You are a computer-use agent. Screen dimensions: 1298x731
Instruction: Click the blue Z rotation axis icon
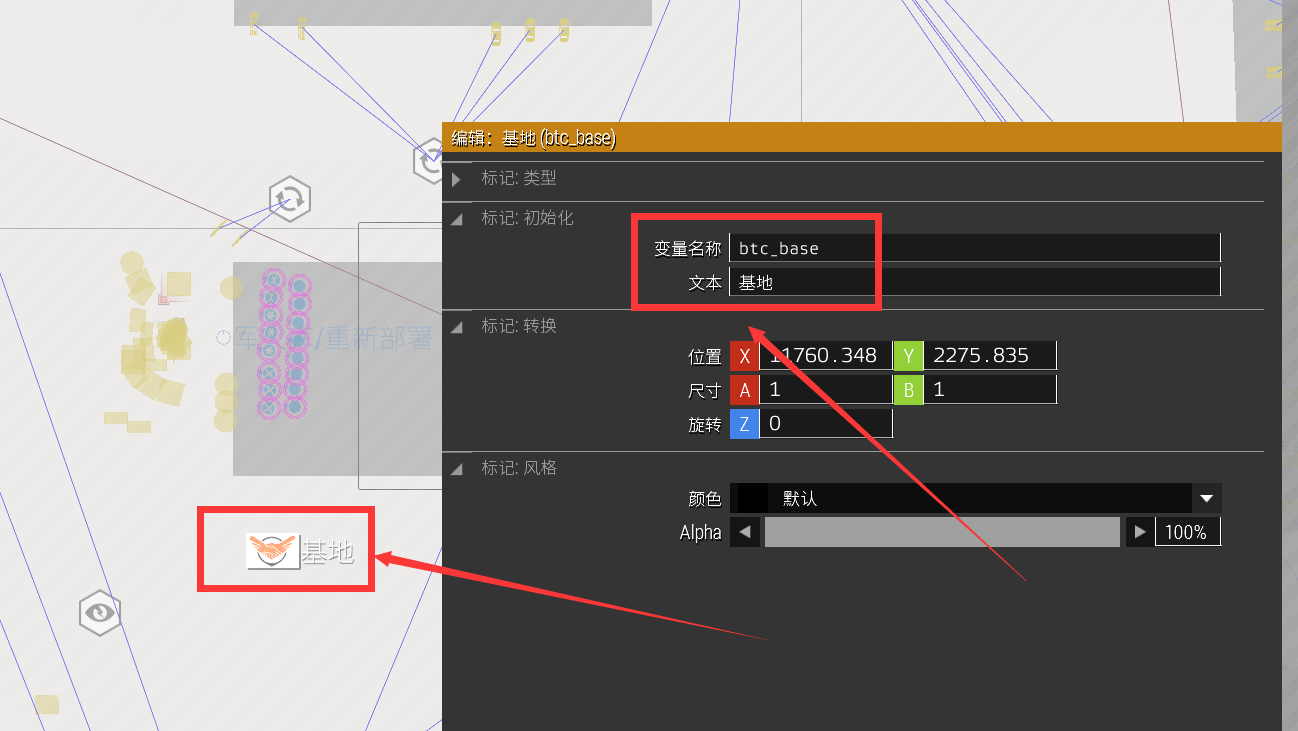click(744, 423)
